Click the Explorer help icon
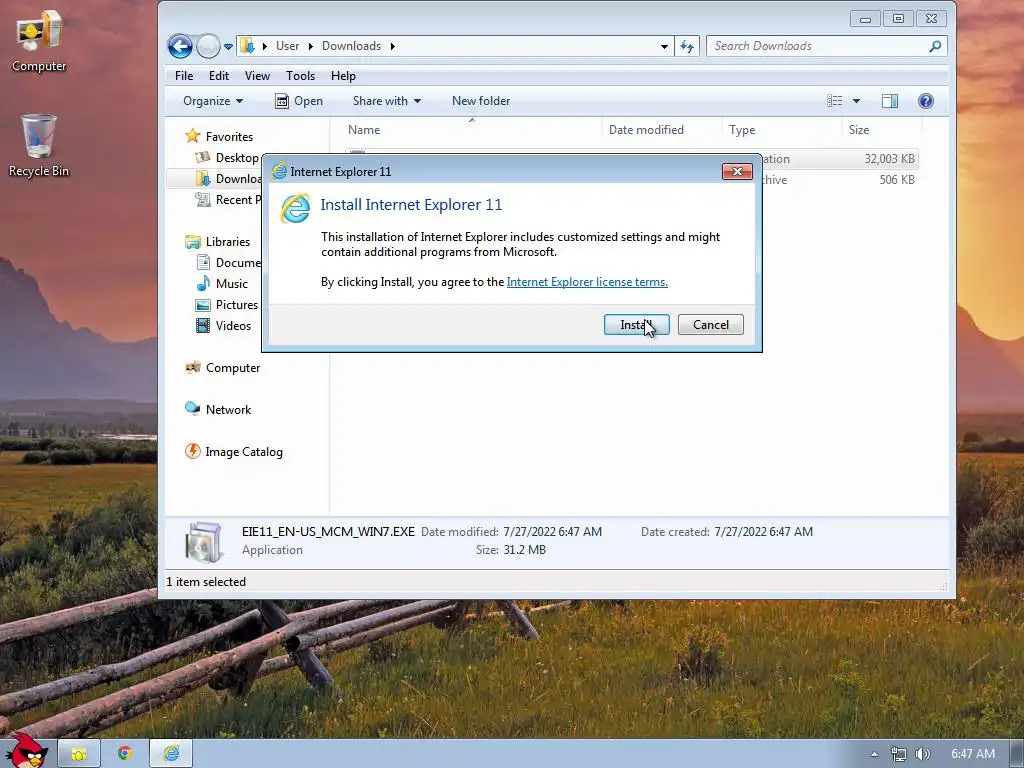Viewport: 1024px width, 768px height. (x=925, y=101)
